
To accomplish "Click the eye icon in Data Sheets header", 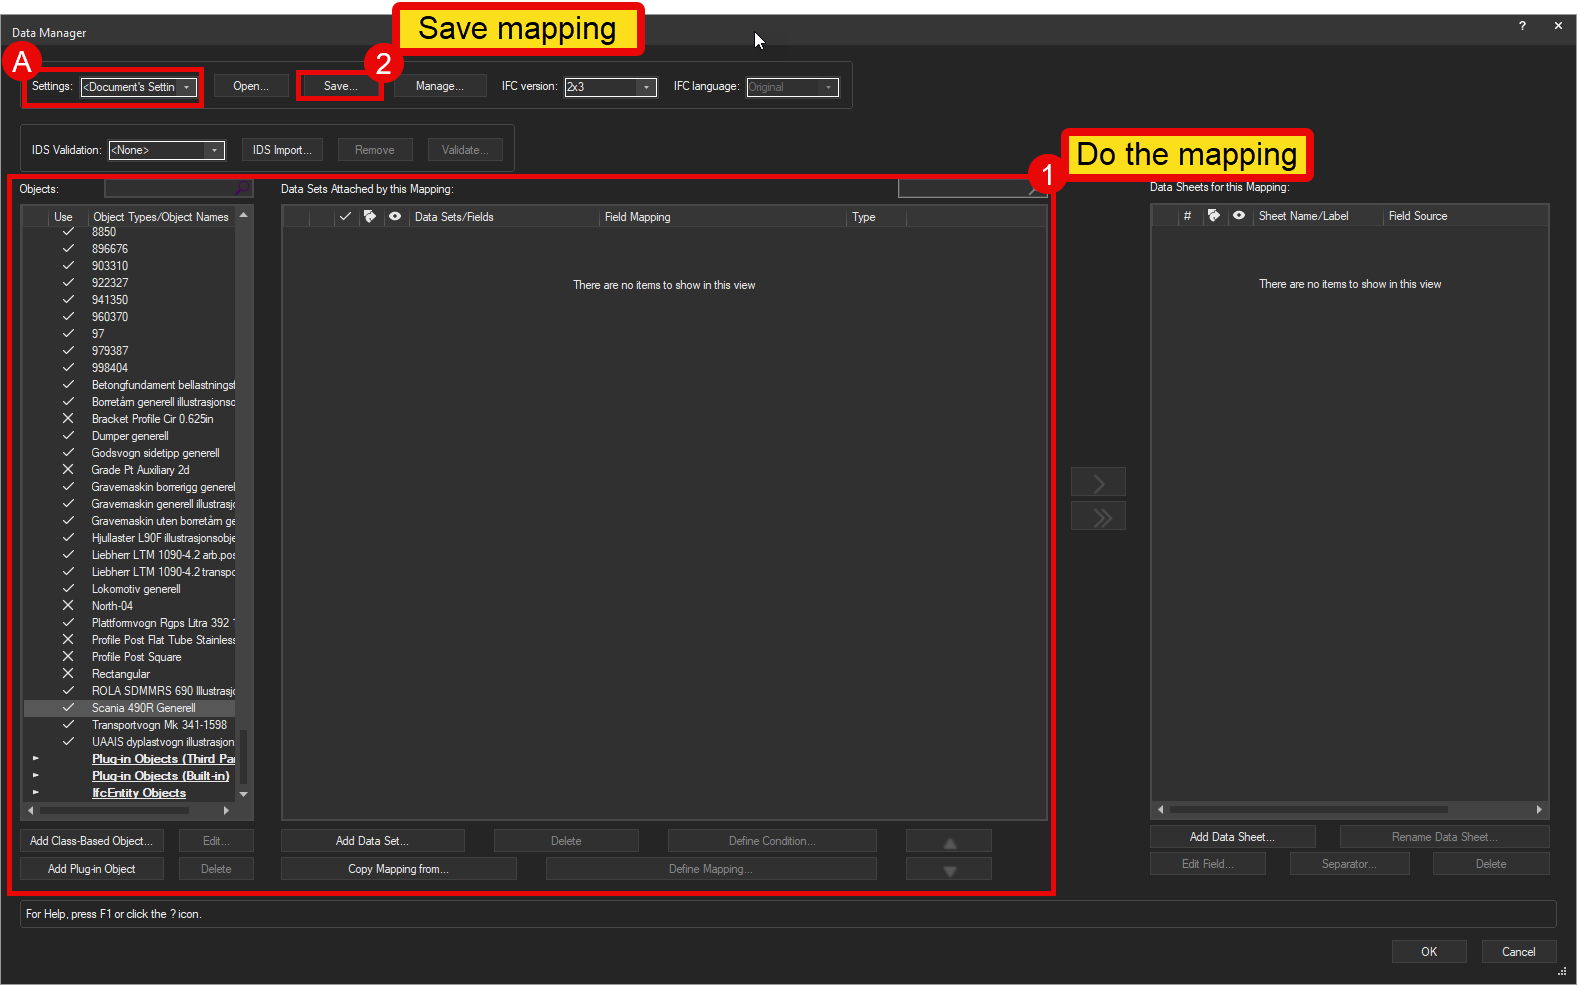I will (1239, 215).
